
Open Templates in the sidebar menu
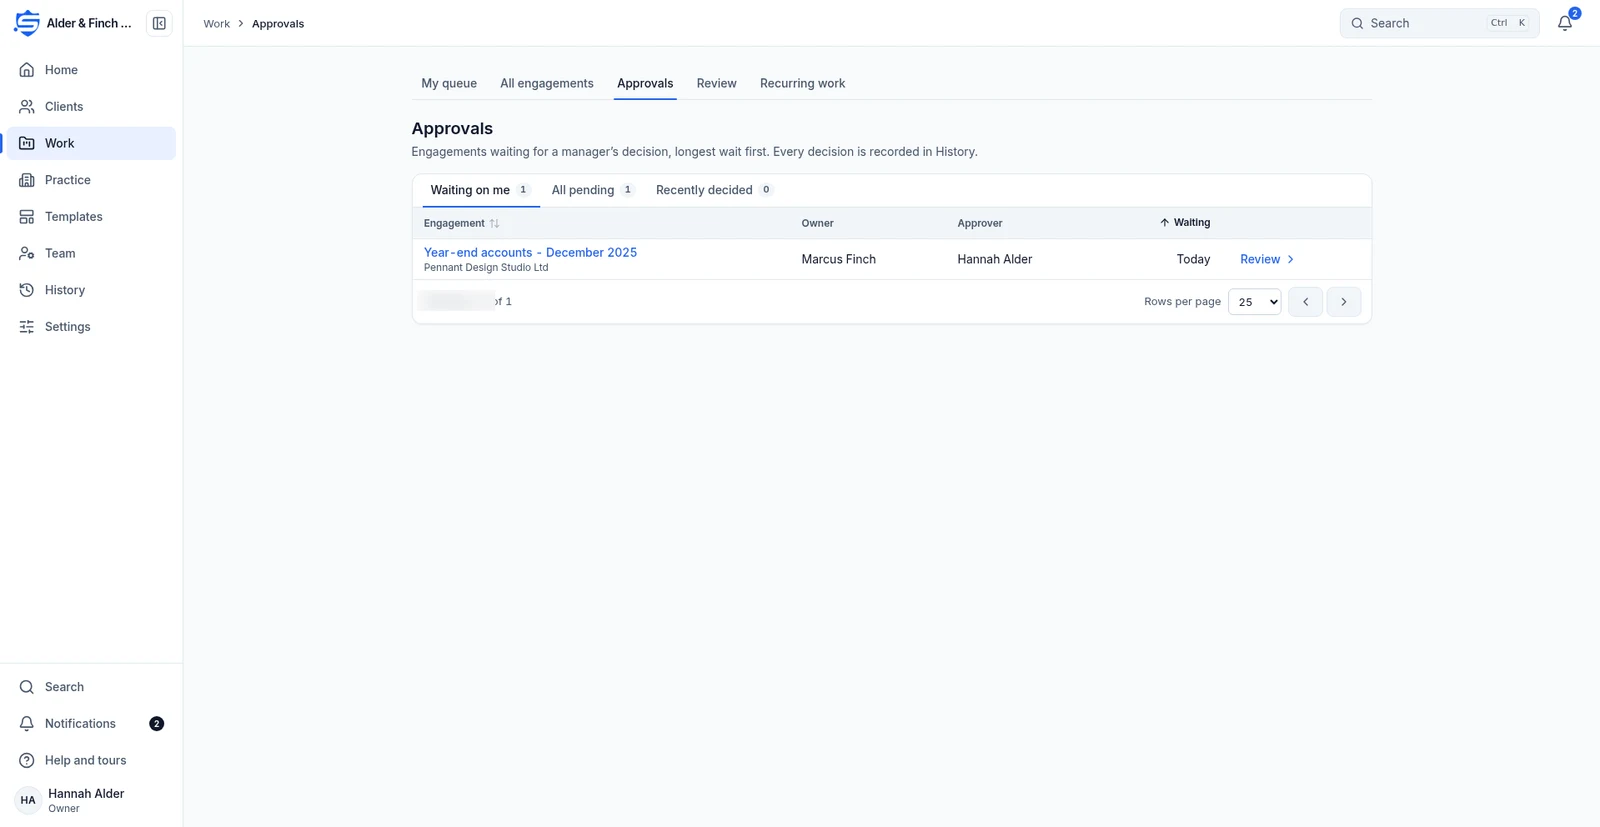(x=91, y=217)
